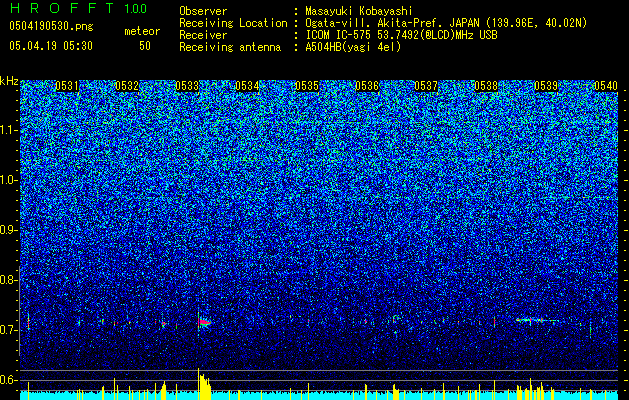Image resolution: width=629 pixels, height=400 pixels.
Task: Click the 0.8 kHz axis tick label
Action: coord(9,280)
